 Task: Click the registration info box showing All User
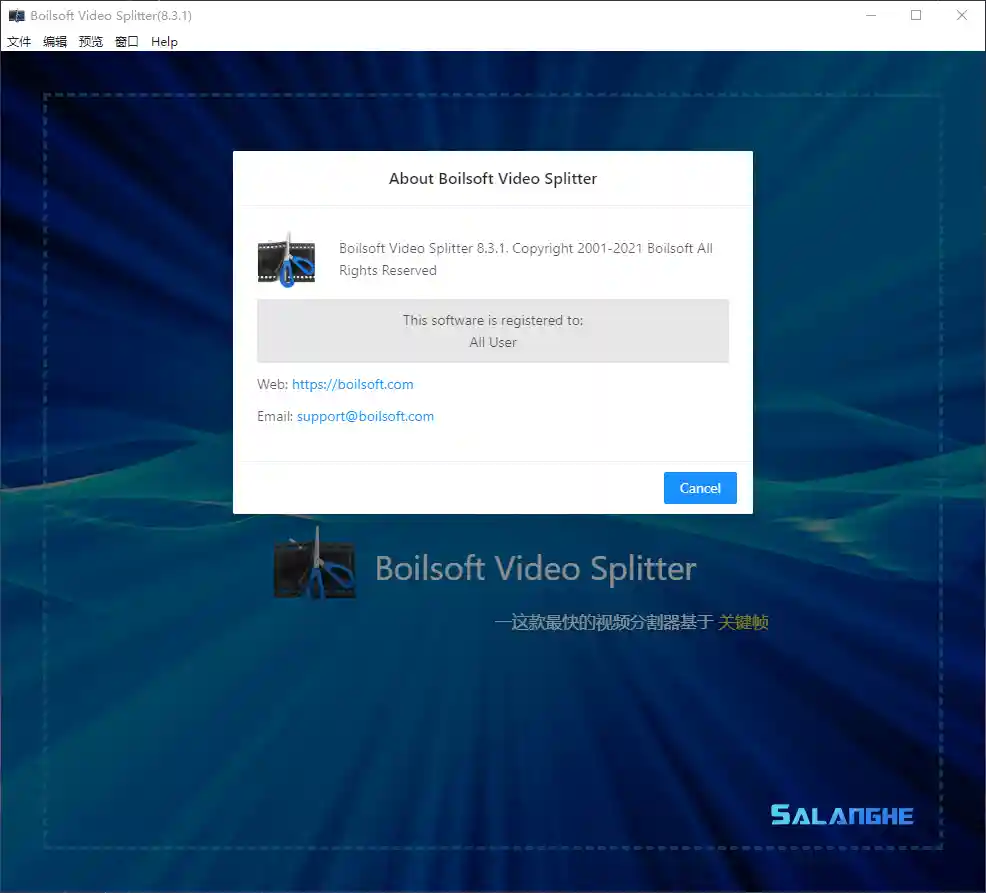tap(493, 331)
